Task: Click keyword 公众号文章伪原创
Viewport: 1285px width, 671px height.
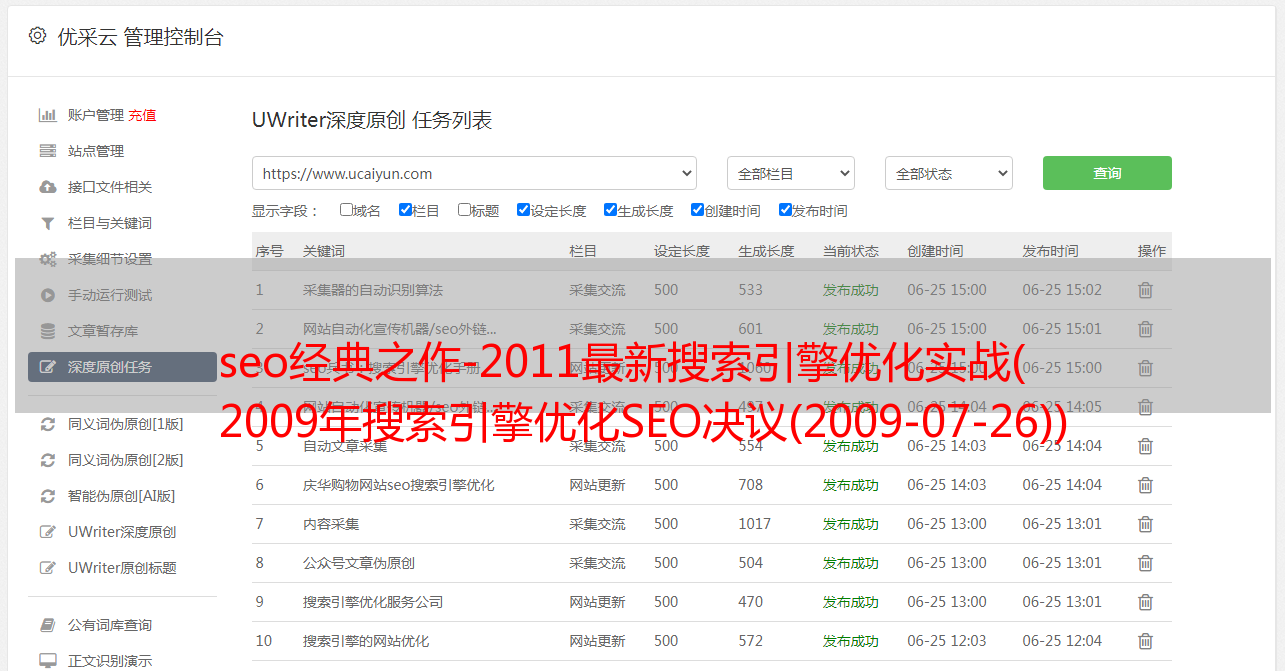Action: click(x=359, y=563)
